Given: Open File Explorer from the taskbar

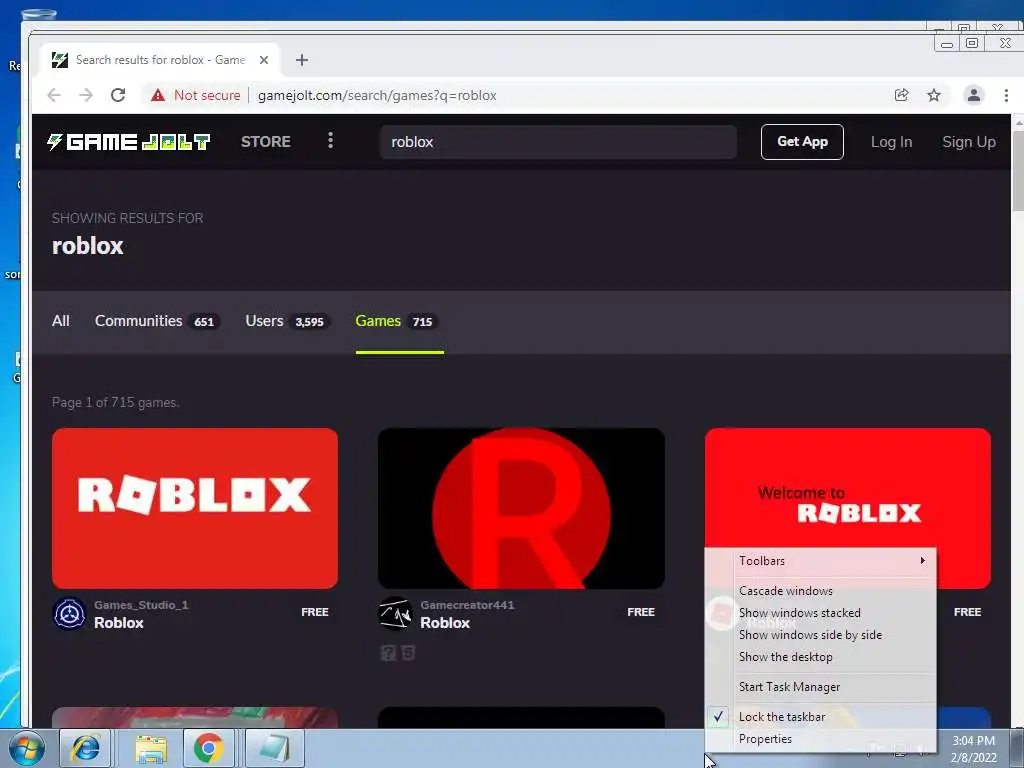Looking at the screenshot, I should pos(151,748).
